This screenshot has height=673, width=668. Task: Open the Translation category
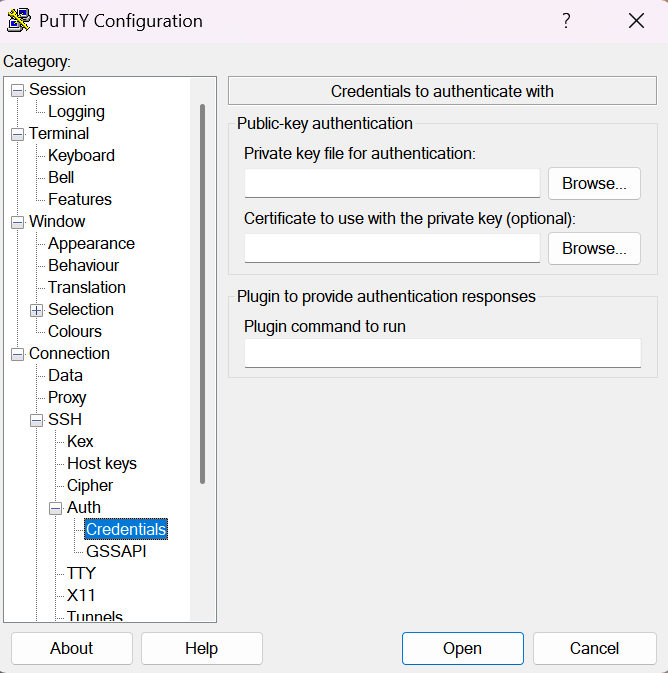tap(87, 287)
